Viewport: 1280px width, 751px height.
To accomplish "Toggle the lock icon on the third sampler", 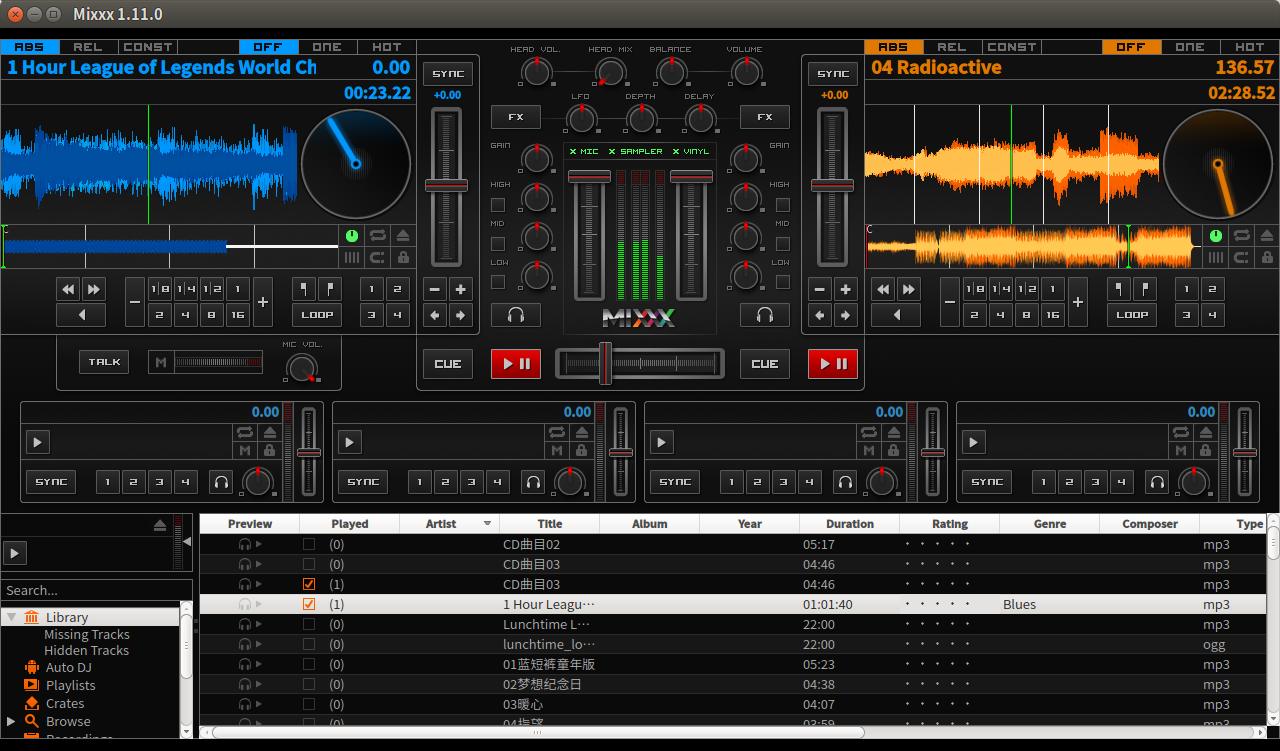I will 894,451.
